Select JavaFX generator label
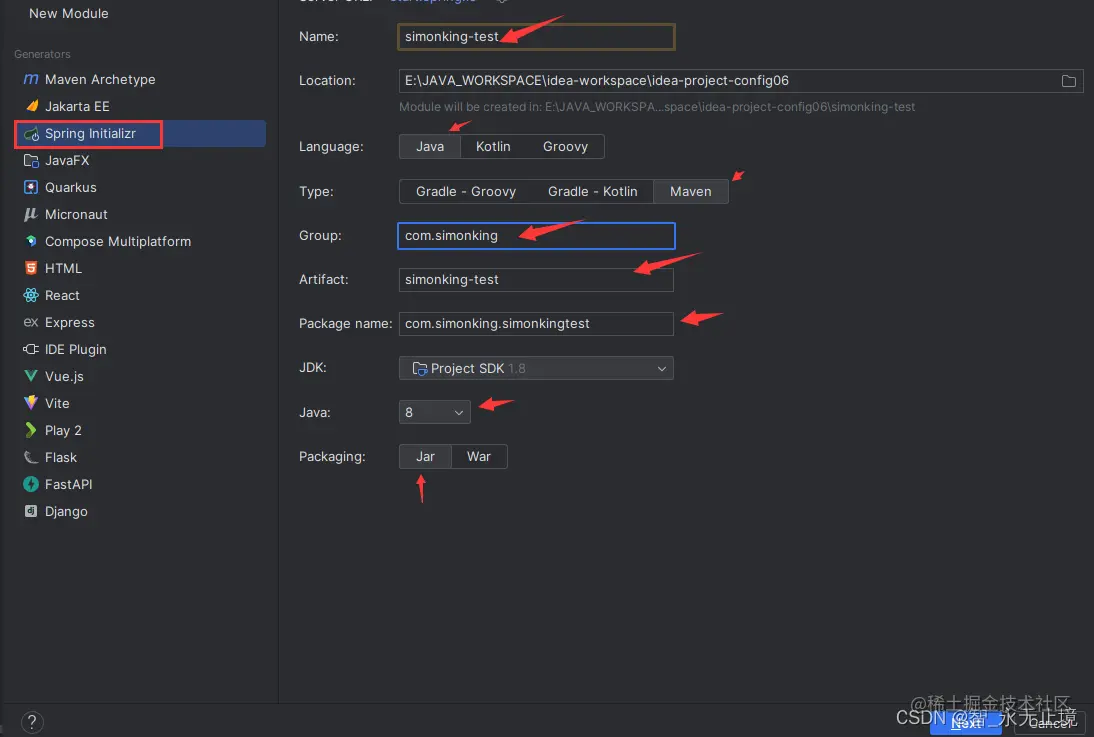Viewport: 1094px width, 737px height. point(67,161)
